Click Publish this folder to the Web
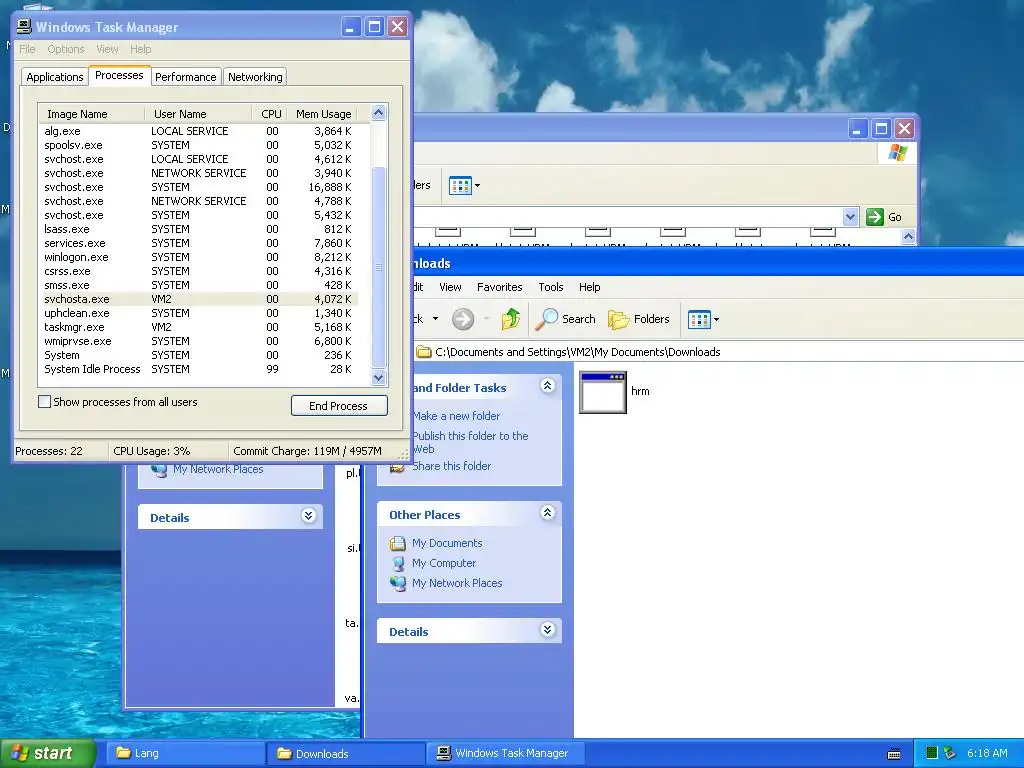The image size is (1024, 768). point(470,442)
